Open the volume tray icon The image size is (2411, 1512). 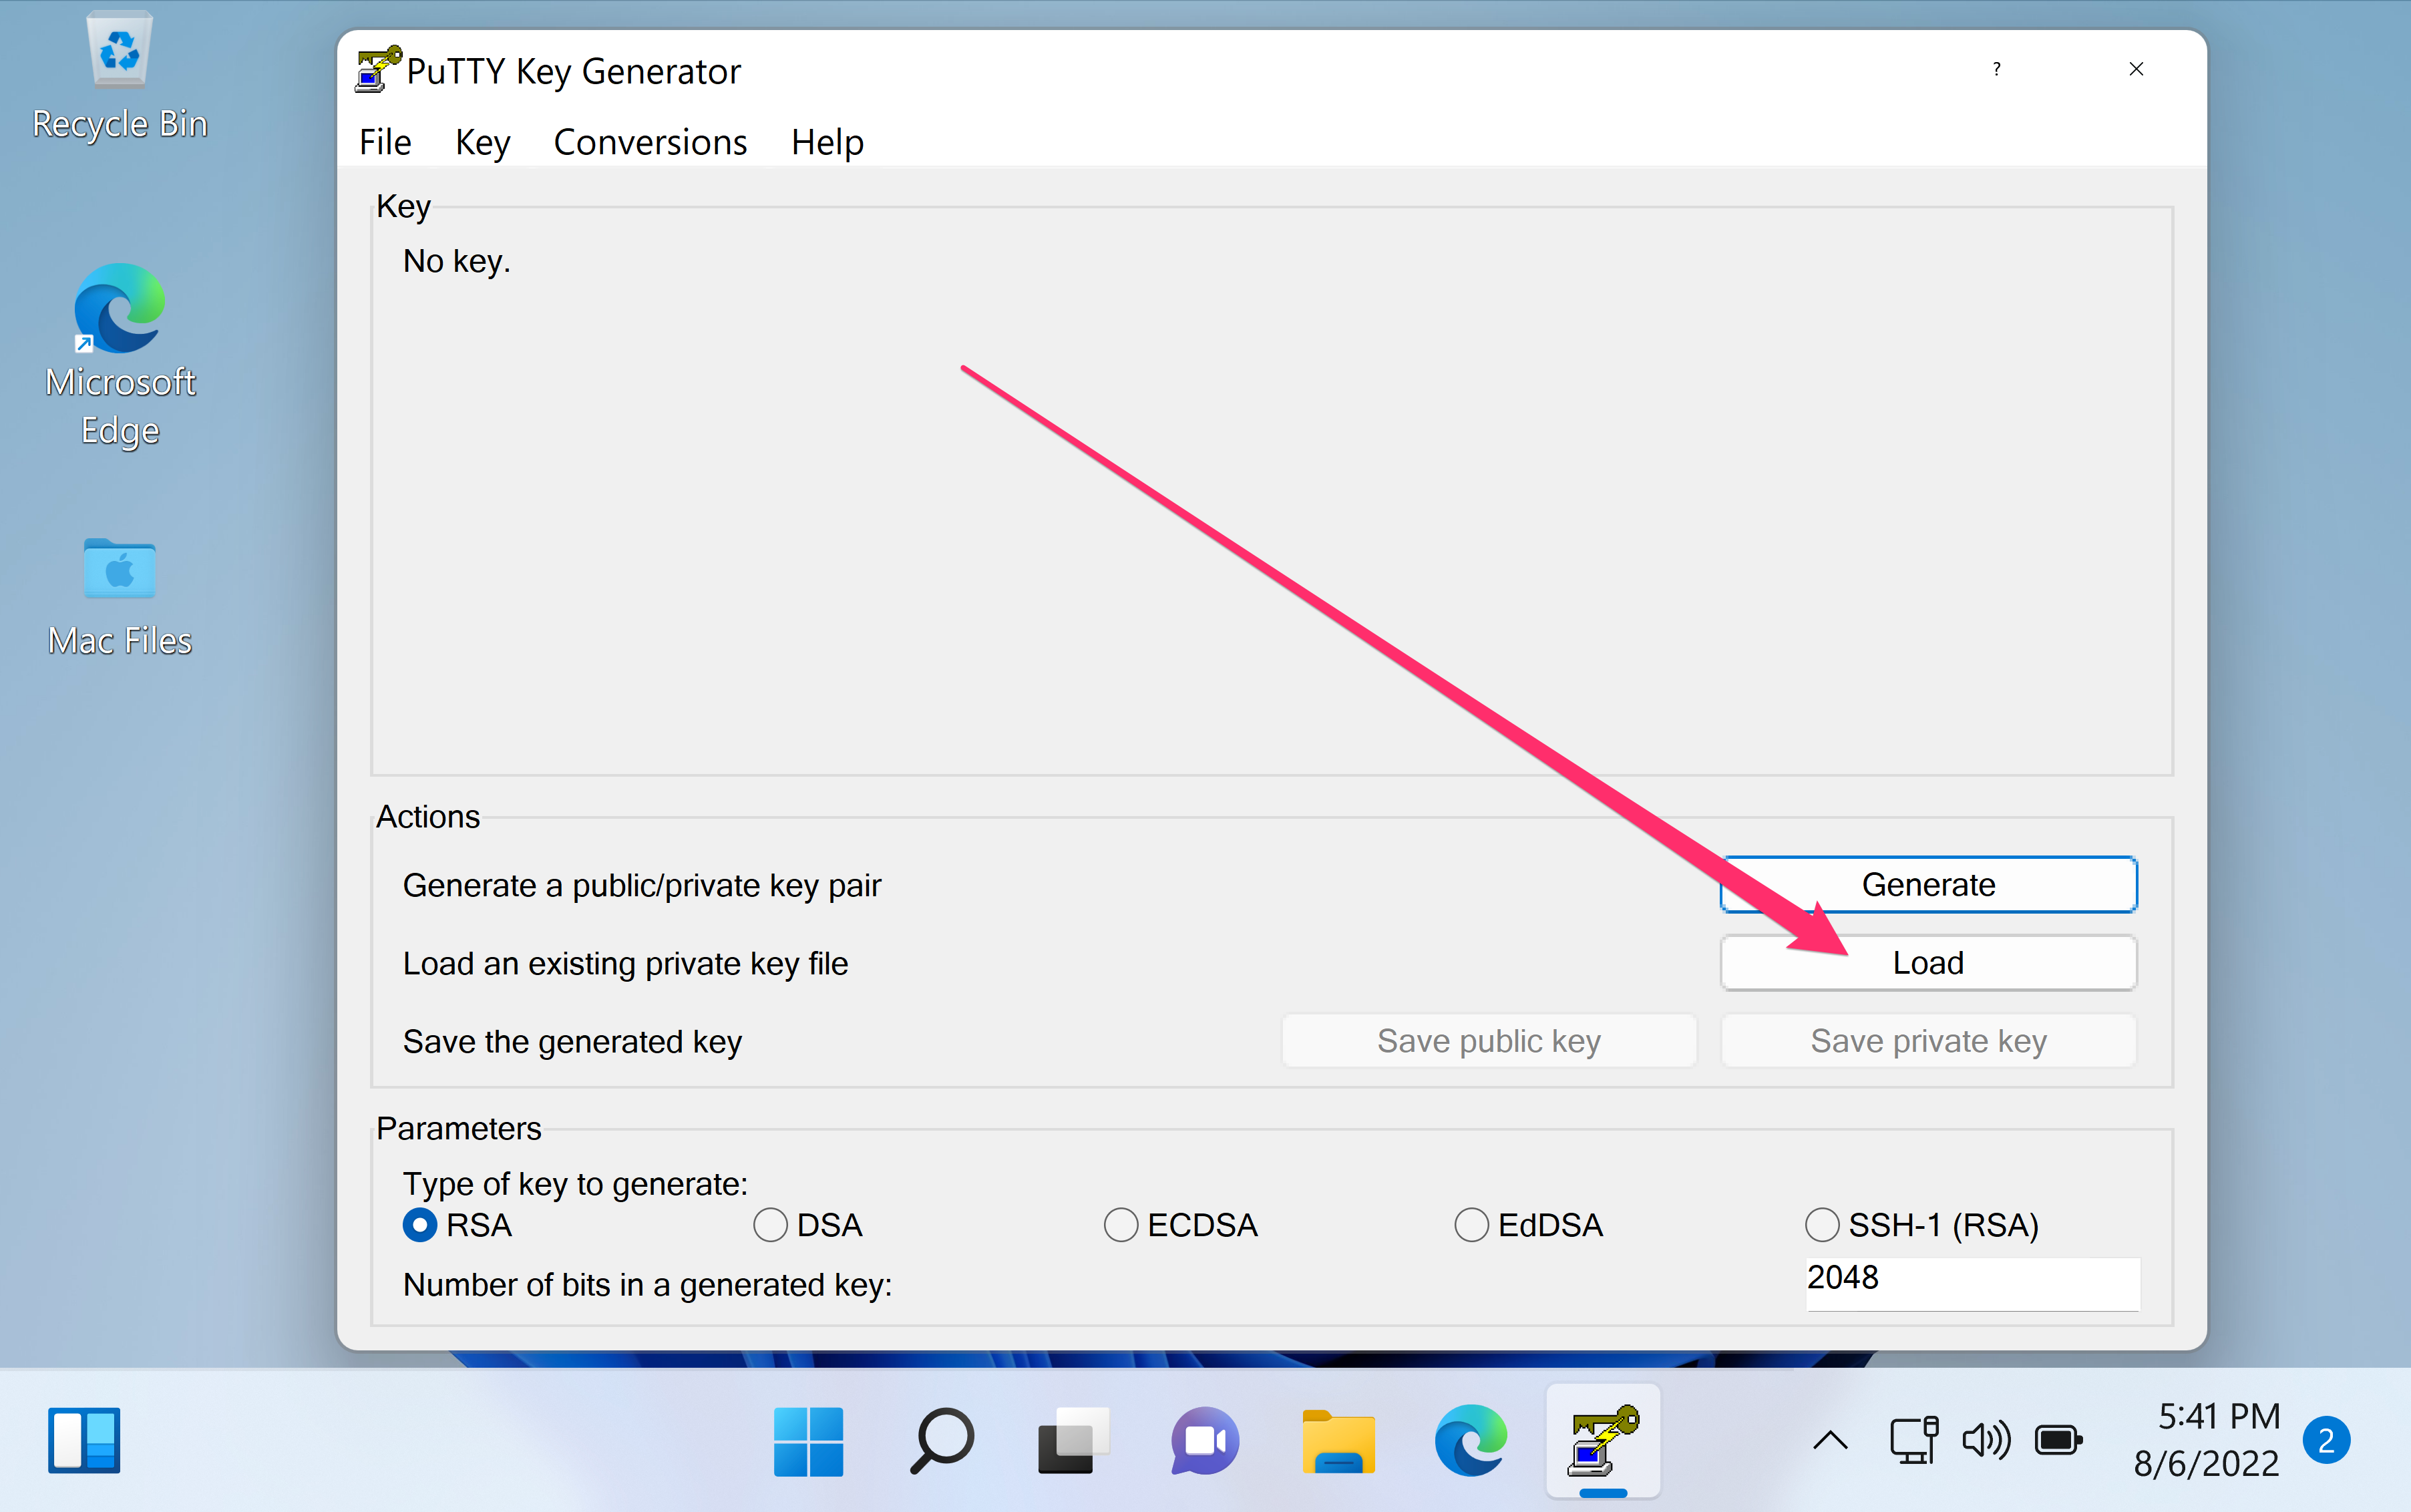tap(1986, 1441)
